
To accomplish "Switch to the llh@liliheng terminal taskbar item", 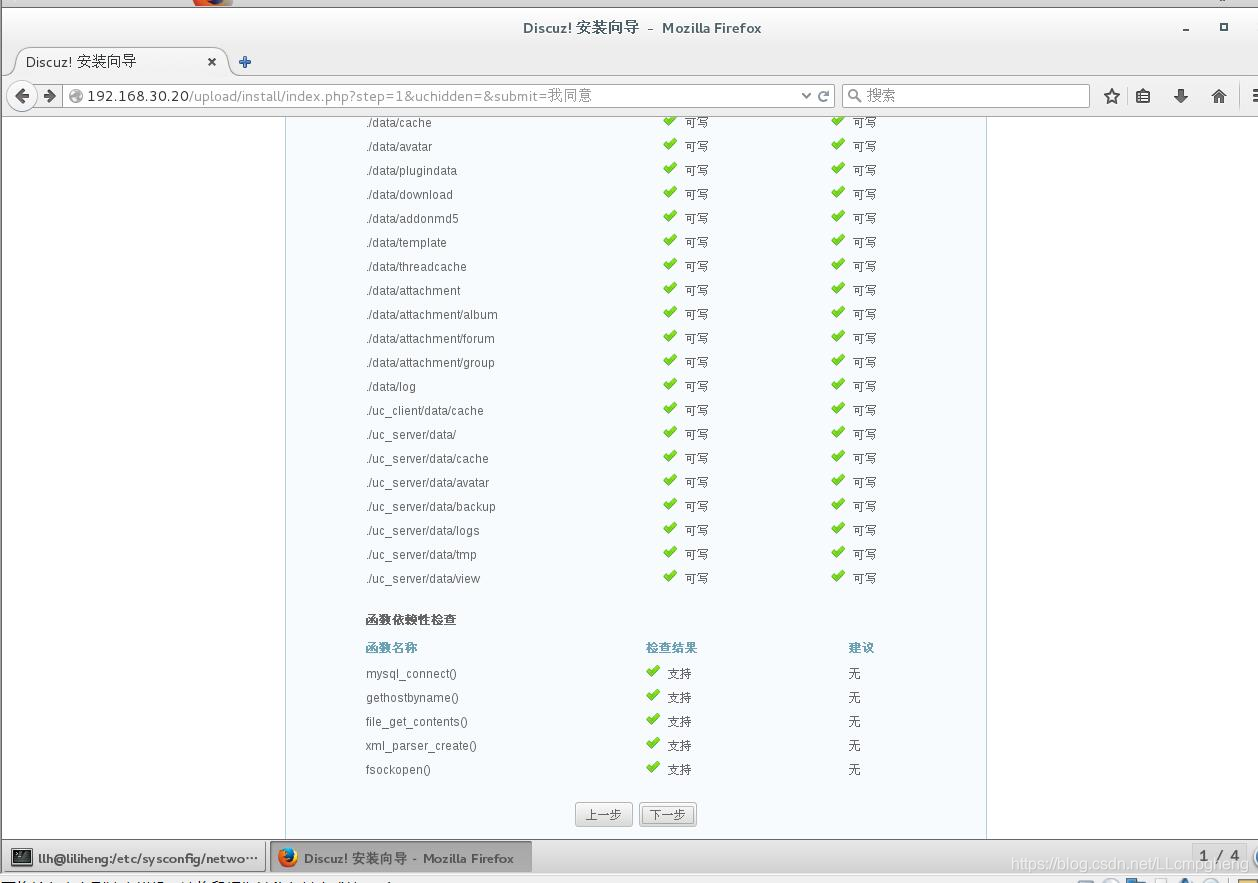I will (x=135, y=858).
